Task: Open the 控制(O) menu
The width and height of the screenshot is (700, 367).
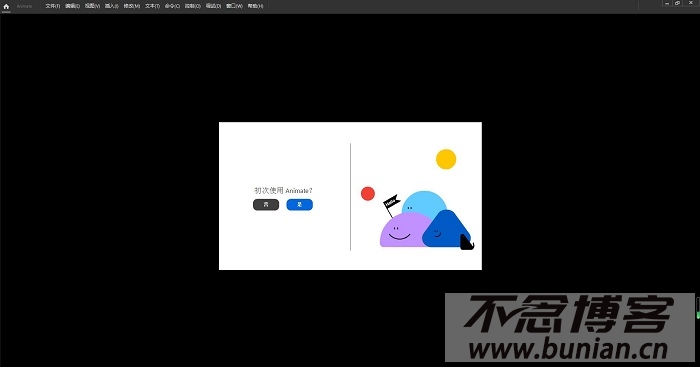Action: coord(193,6)
